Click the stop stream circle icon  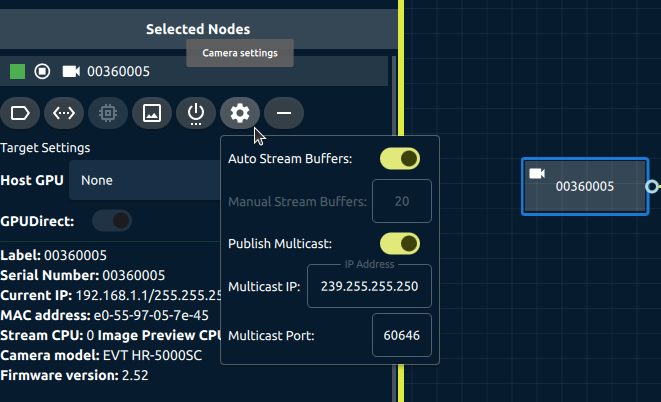(x=42, y=71)
